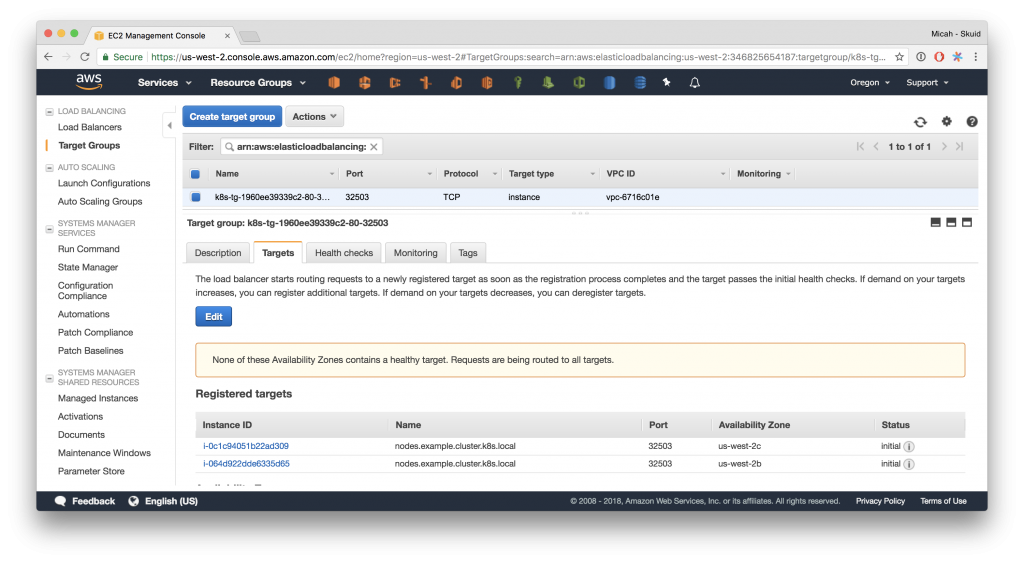
Task: Open instance i-064d922dde6335d65 link
Action: pos(246,464)
